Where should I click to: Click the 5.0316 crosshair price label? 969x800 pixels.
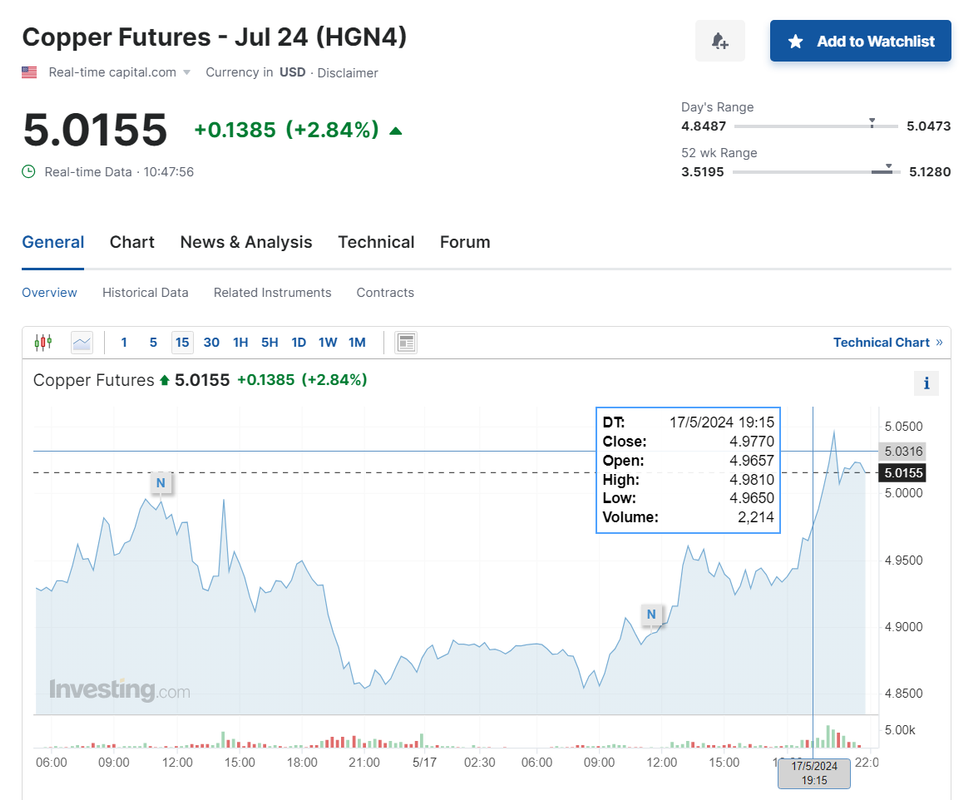pyautogui.click(x=902, y=451)
